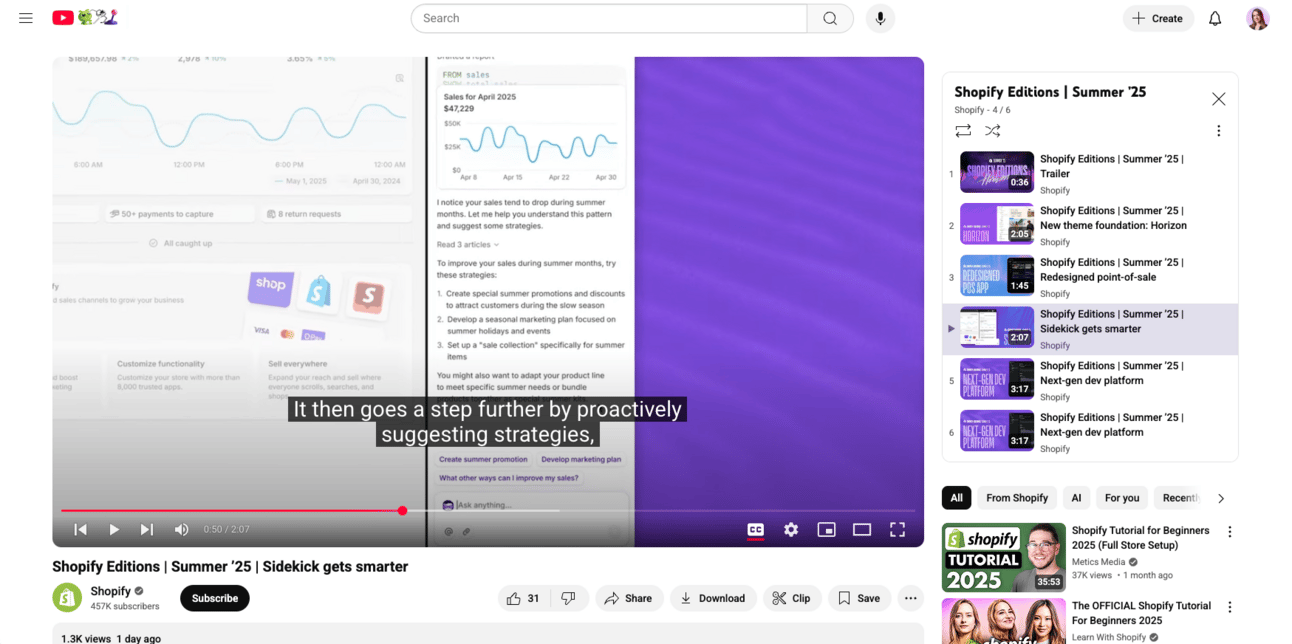Open the Sidekick gets smarter playlist thumbnail
Viewport: 1292px width, 644px height.
(x=997, y=327)
